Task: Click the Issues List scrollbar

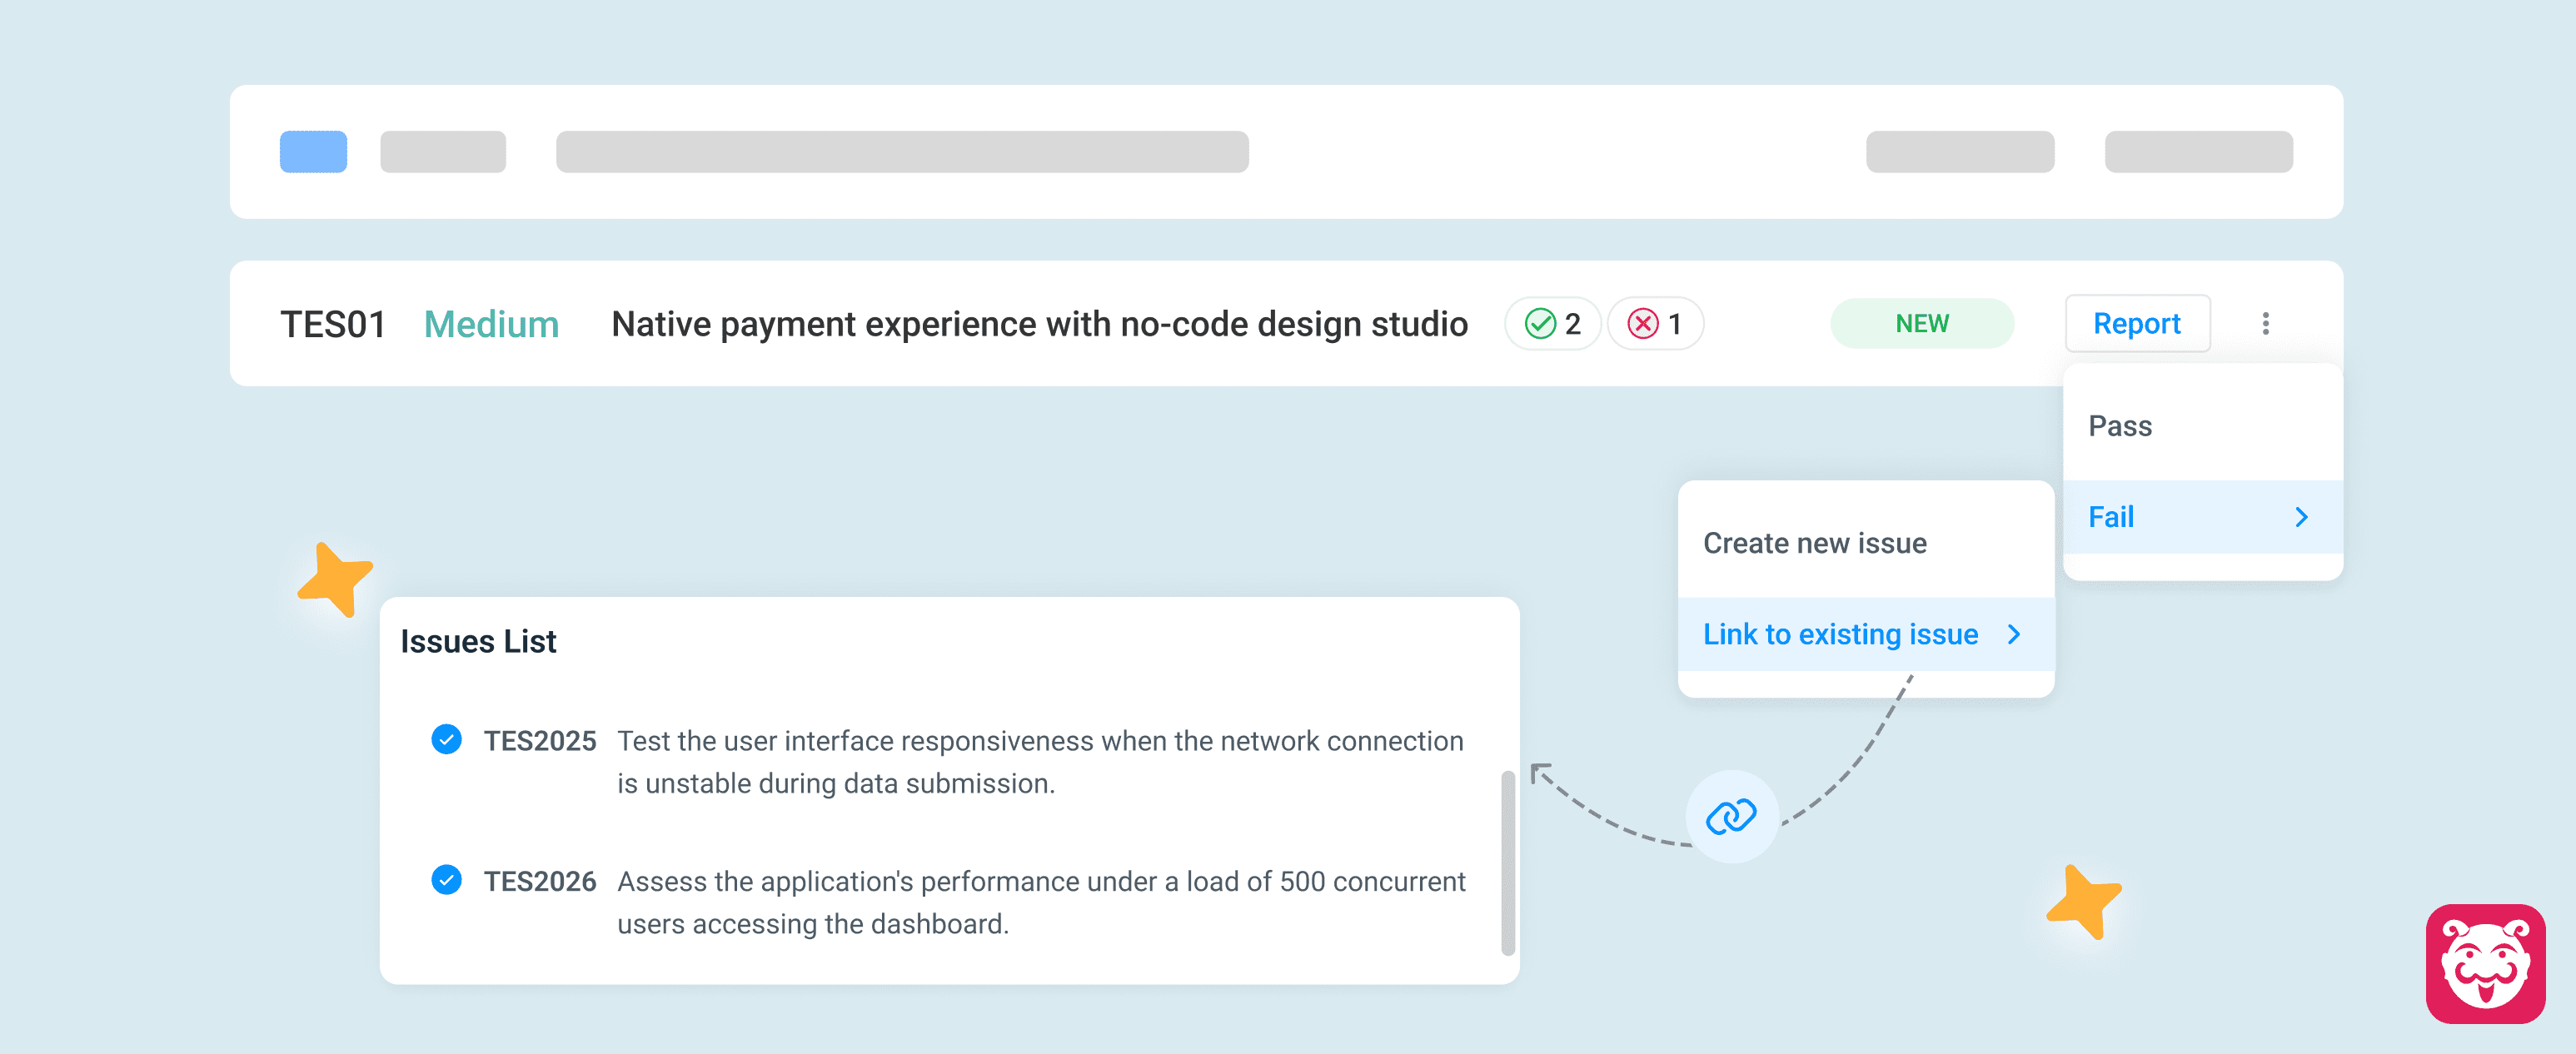Action: 1507,862
